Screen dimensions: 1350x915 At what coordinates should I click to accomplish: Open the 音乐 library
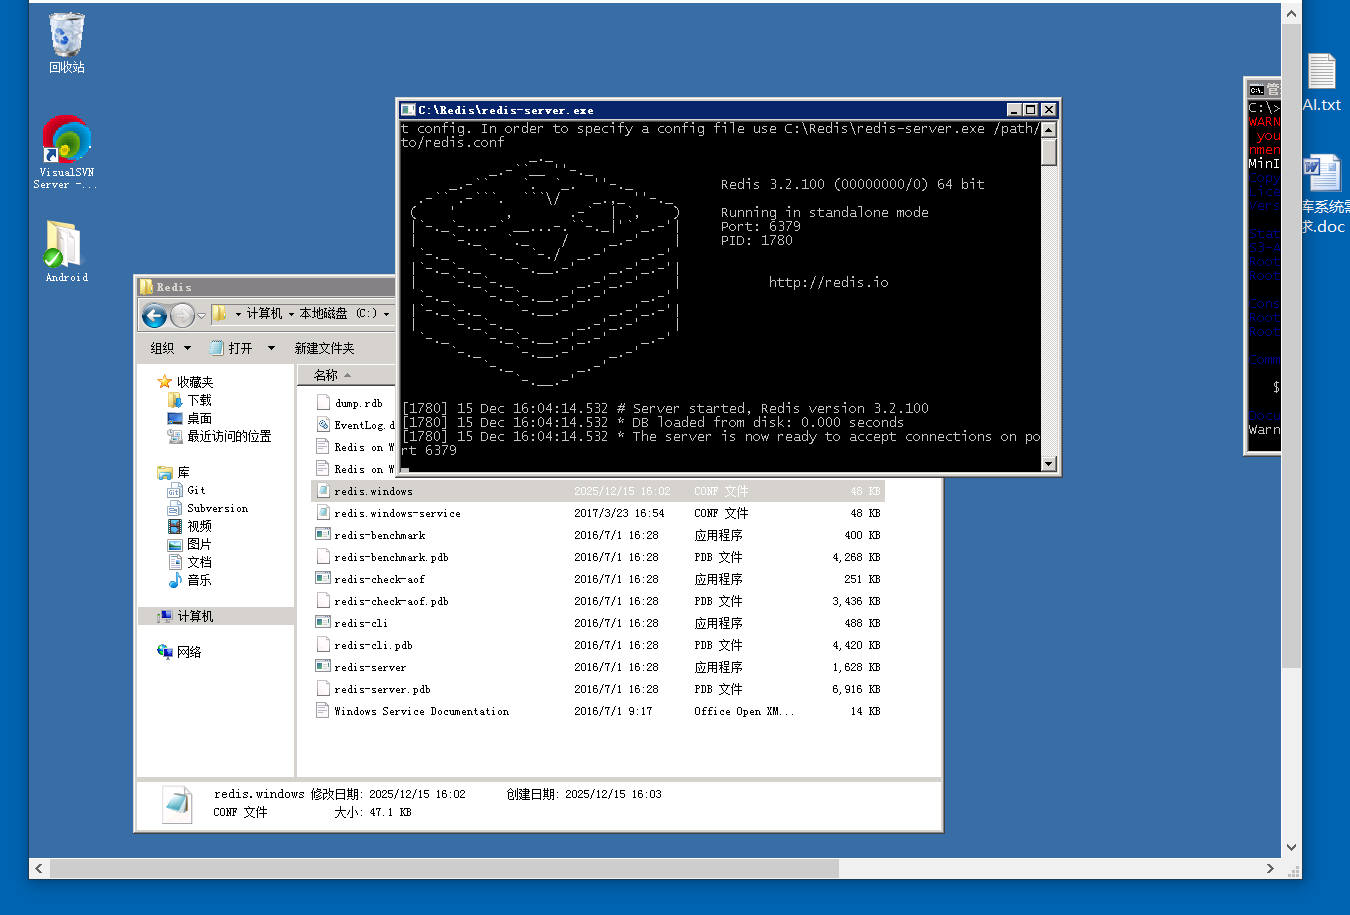pos(190,580)
